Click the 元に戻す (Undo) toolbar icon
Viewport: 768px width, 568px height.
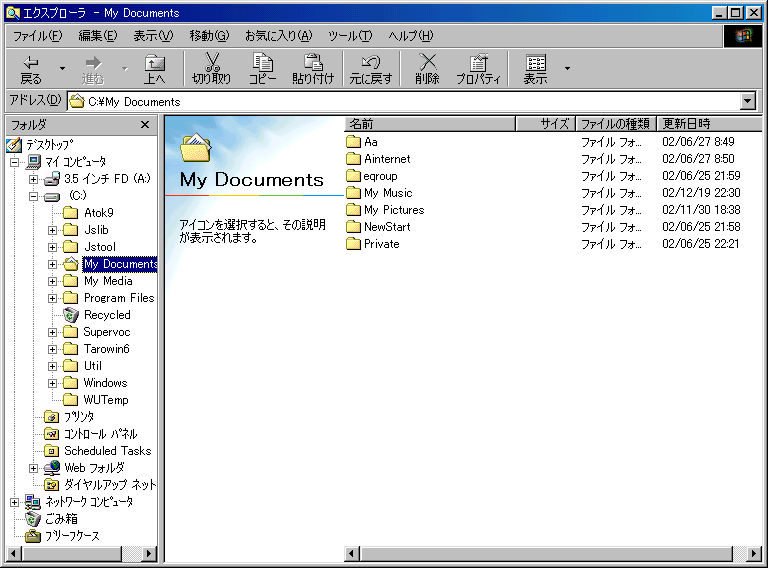click(x=371, y=63)
